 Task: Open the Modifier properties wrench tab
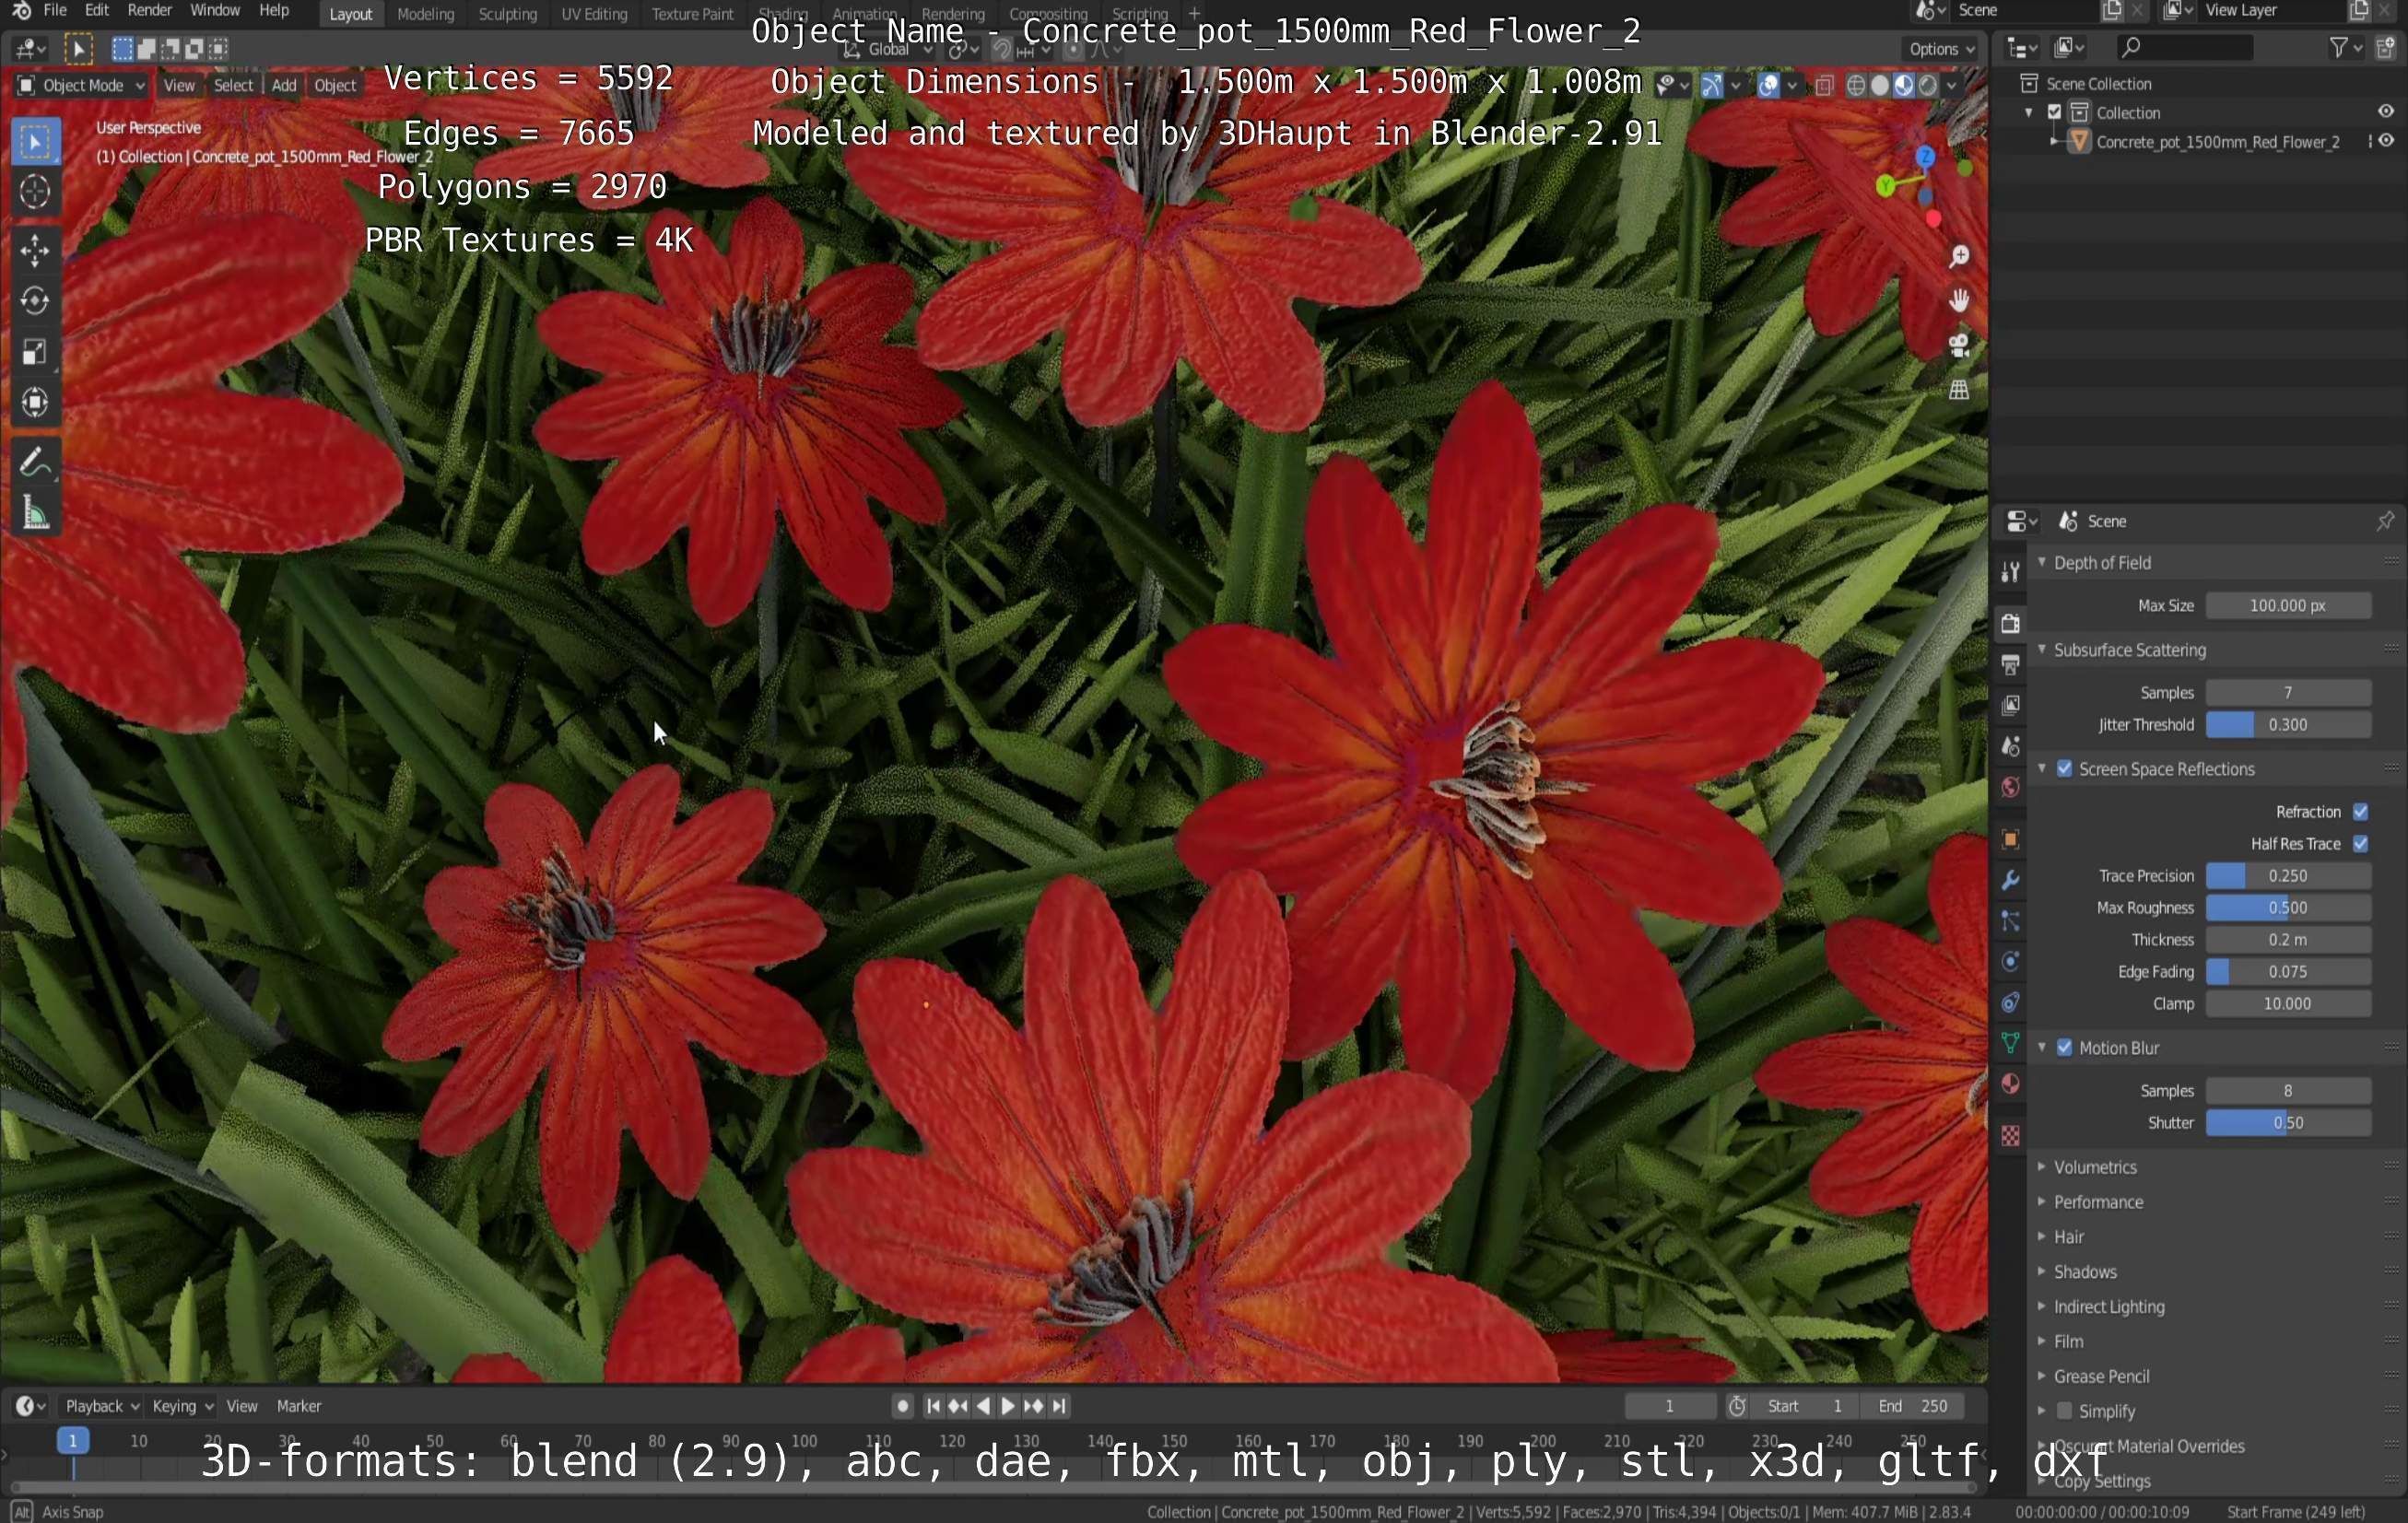point(2010,880)
